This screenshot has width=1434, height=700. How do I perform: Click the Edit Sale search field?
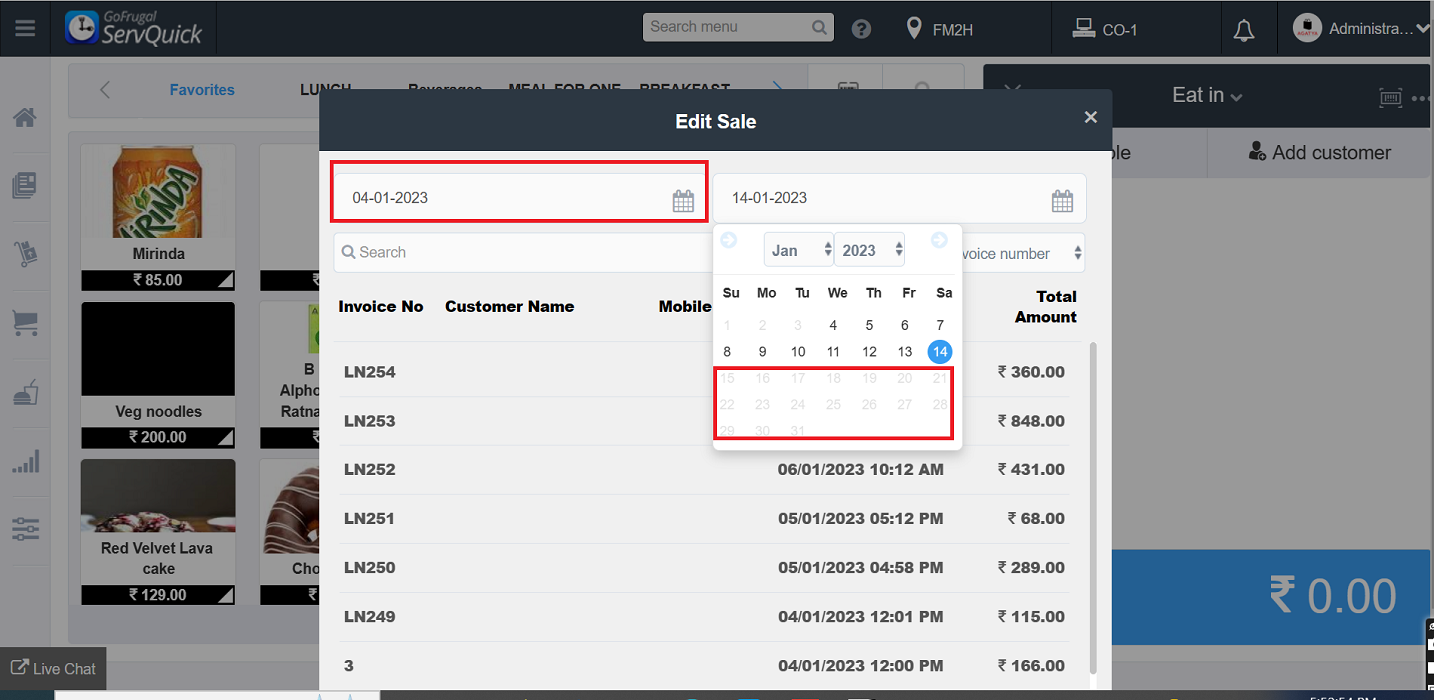523,252
